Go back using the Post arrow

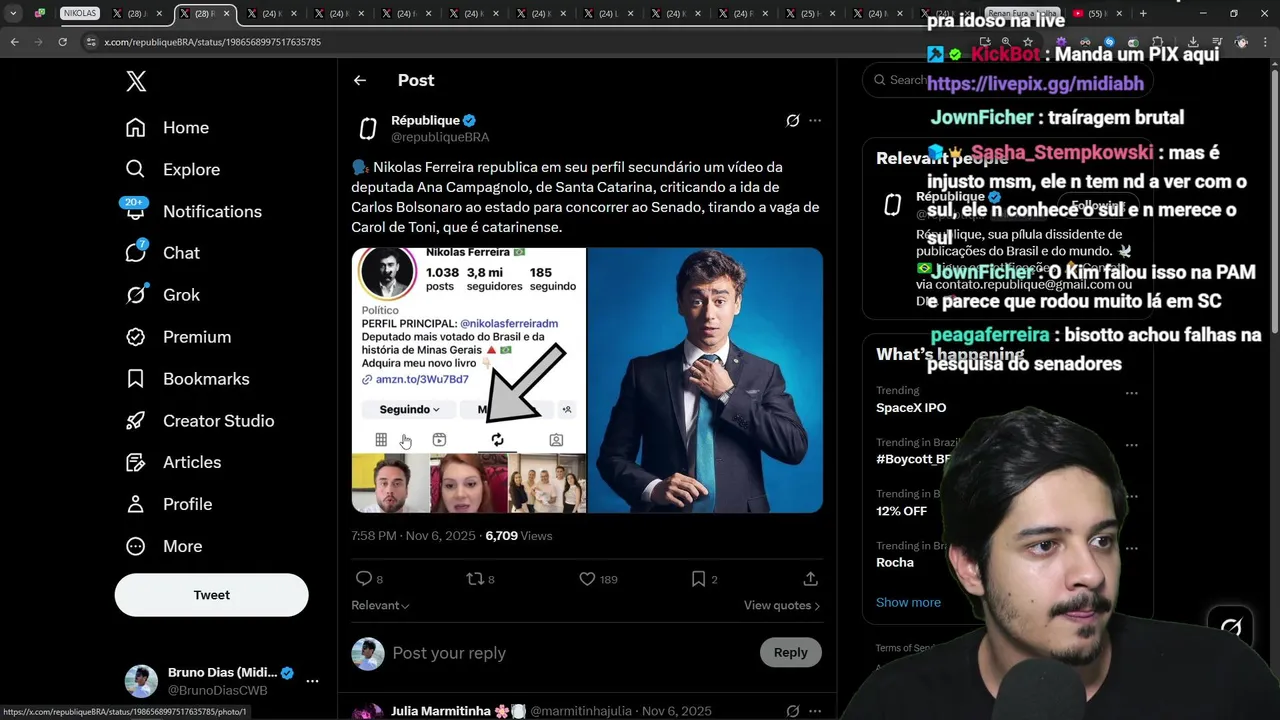tap(360, 80)
